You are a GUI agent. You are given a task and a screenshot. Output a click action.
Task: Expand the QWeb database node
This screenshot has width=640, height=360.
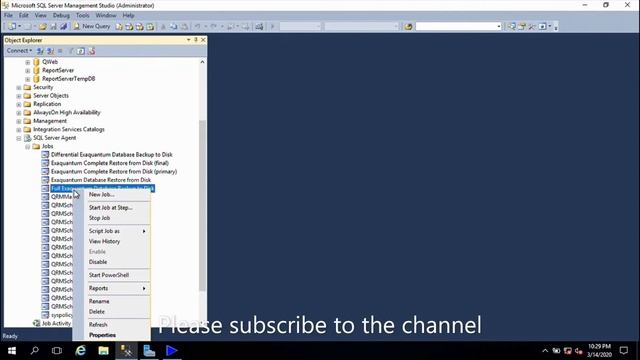click(x=28, y=62)
